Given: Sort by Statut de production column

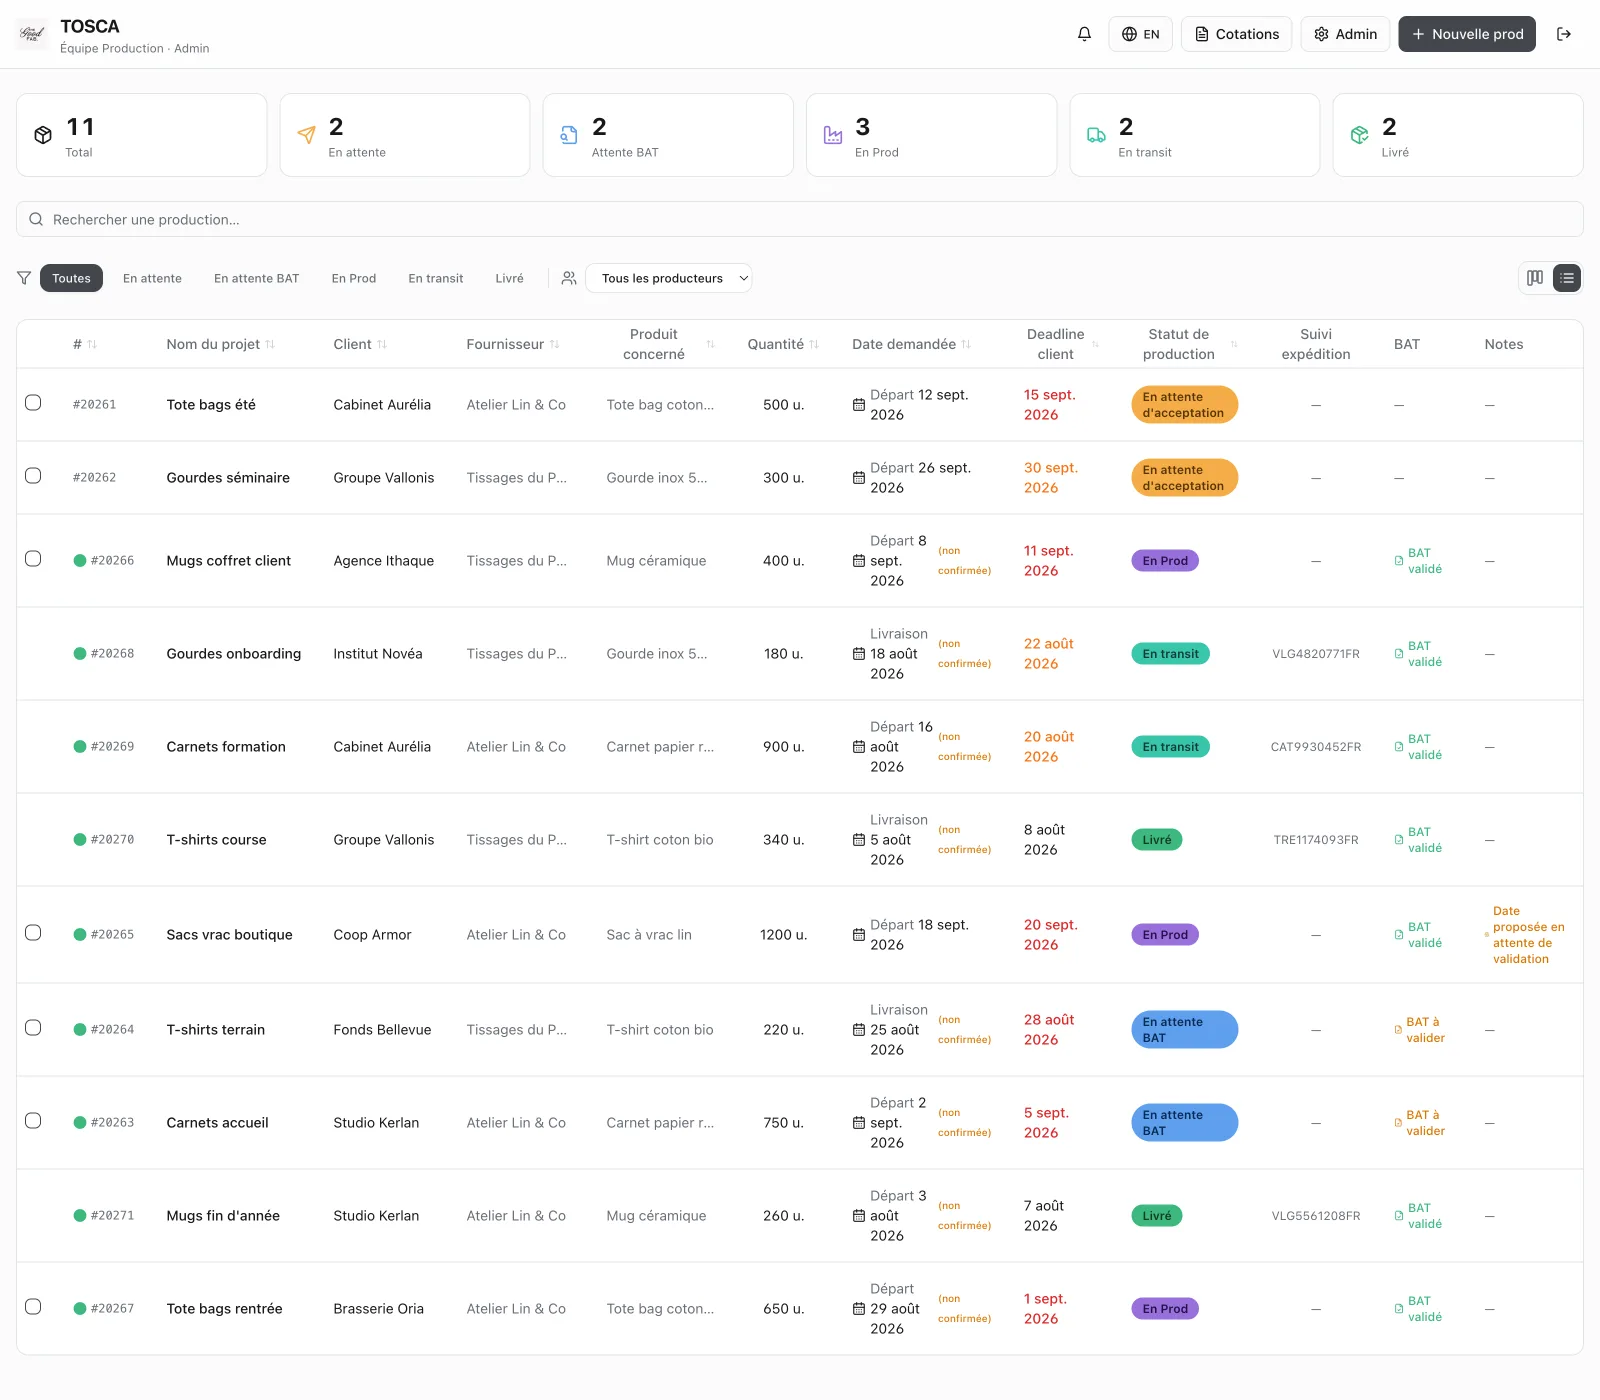Looking at the screenshot, I should pyautogui.click(x=1186, y=344).
